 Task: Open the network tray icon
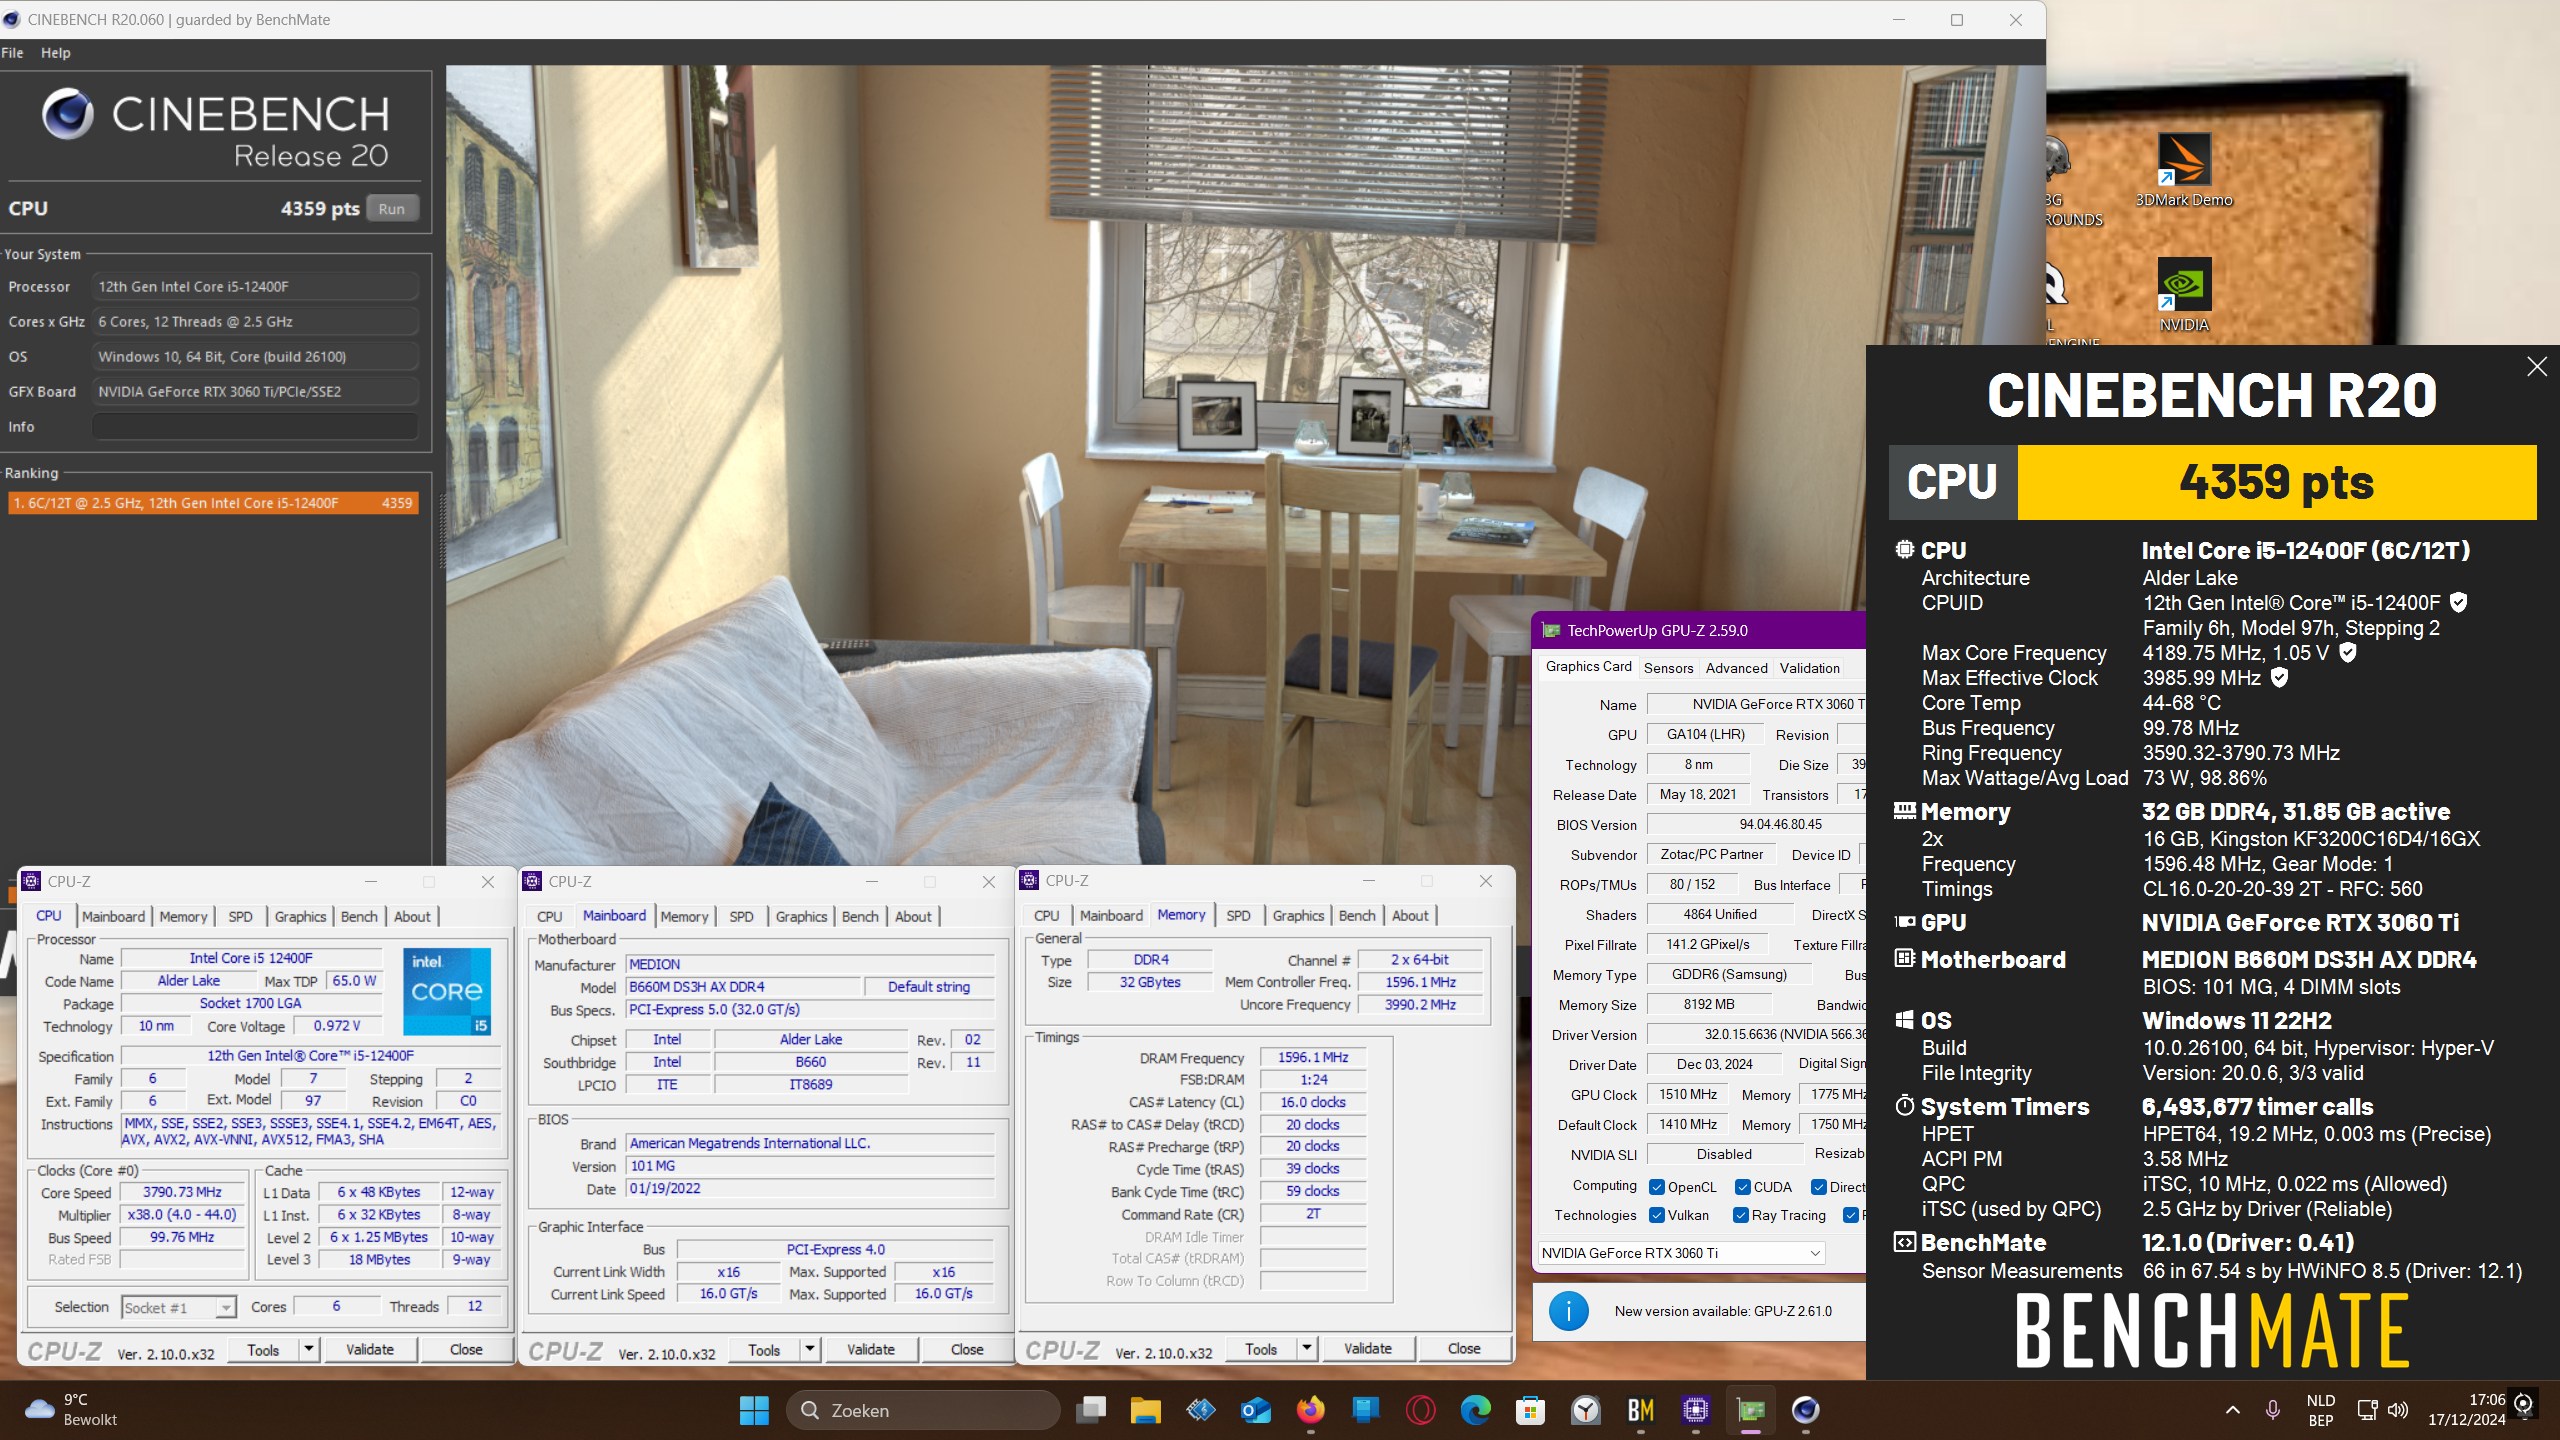tap(2367, 1410)
